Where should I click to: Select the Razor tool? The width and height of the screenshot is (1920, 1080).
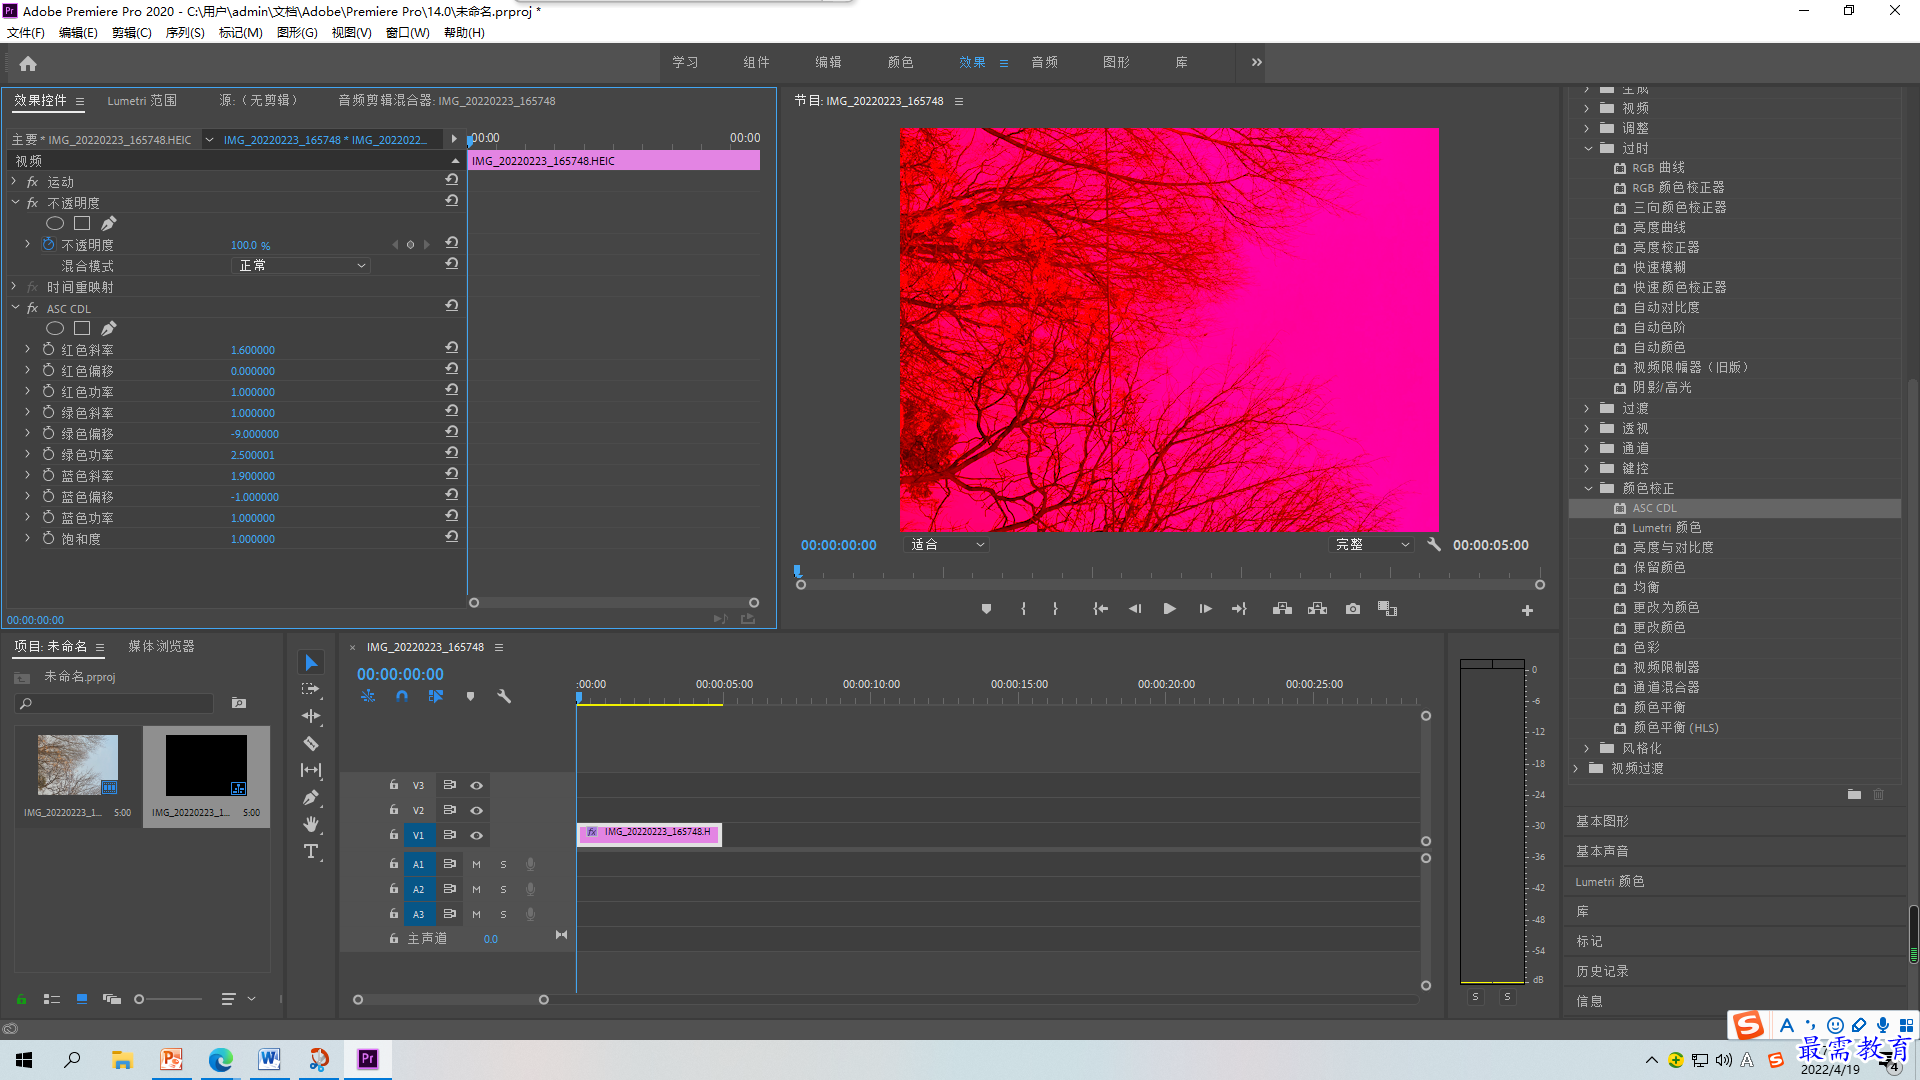coord(311,743)
